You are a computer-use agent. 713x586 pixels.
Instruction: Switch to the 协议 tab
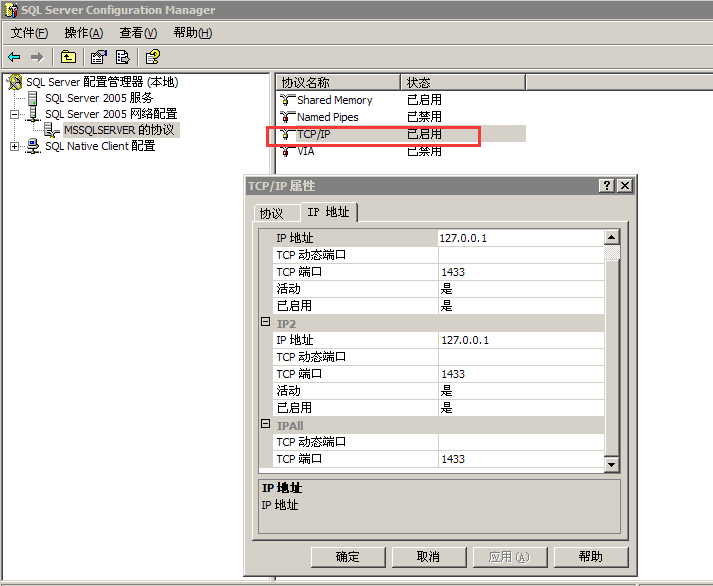pos(271,213)
